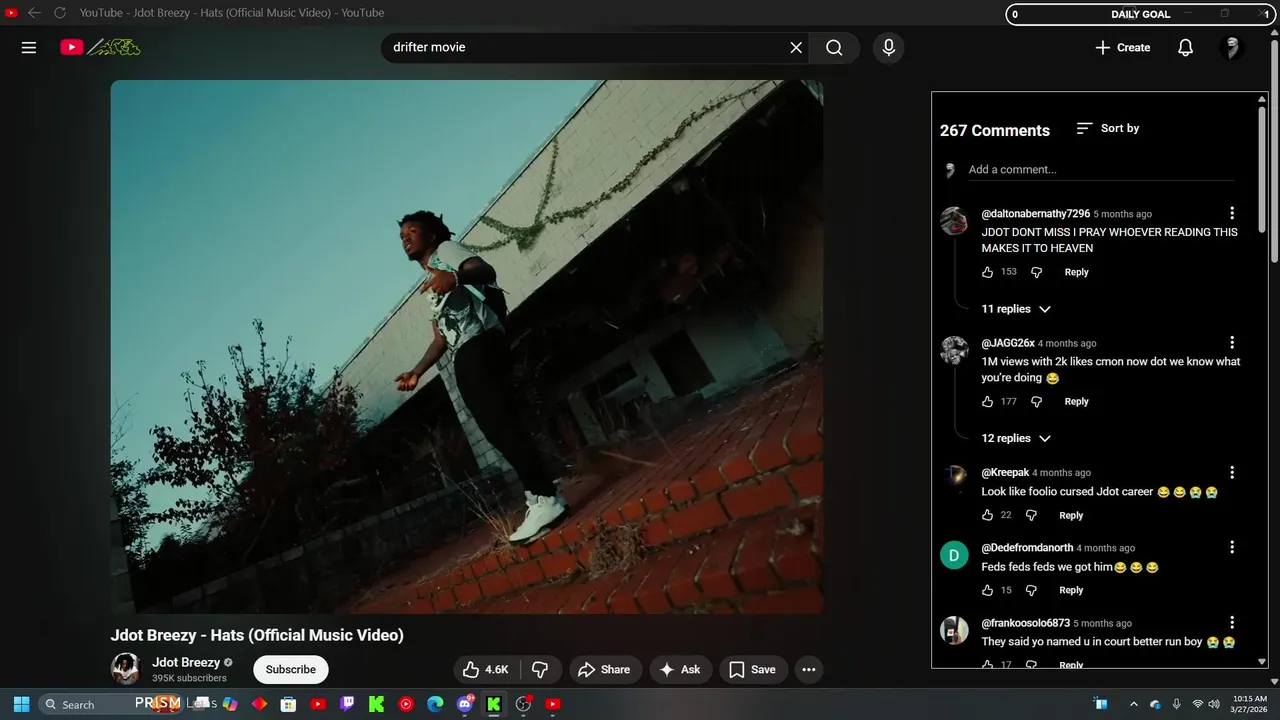The height and width of the screenshot is (720, 1280).
Task: Reply to @Dedefromdanorth's comment
Action: [x=1071, y=590]
